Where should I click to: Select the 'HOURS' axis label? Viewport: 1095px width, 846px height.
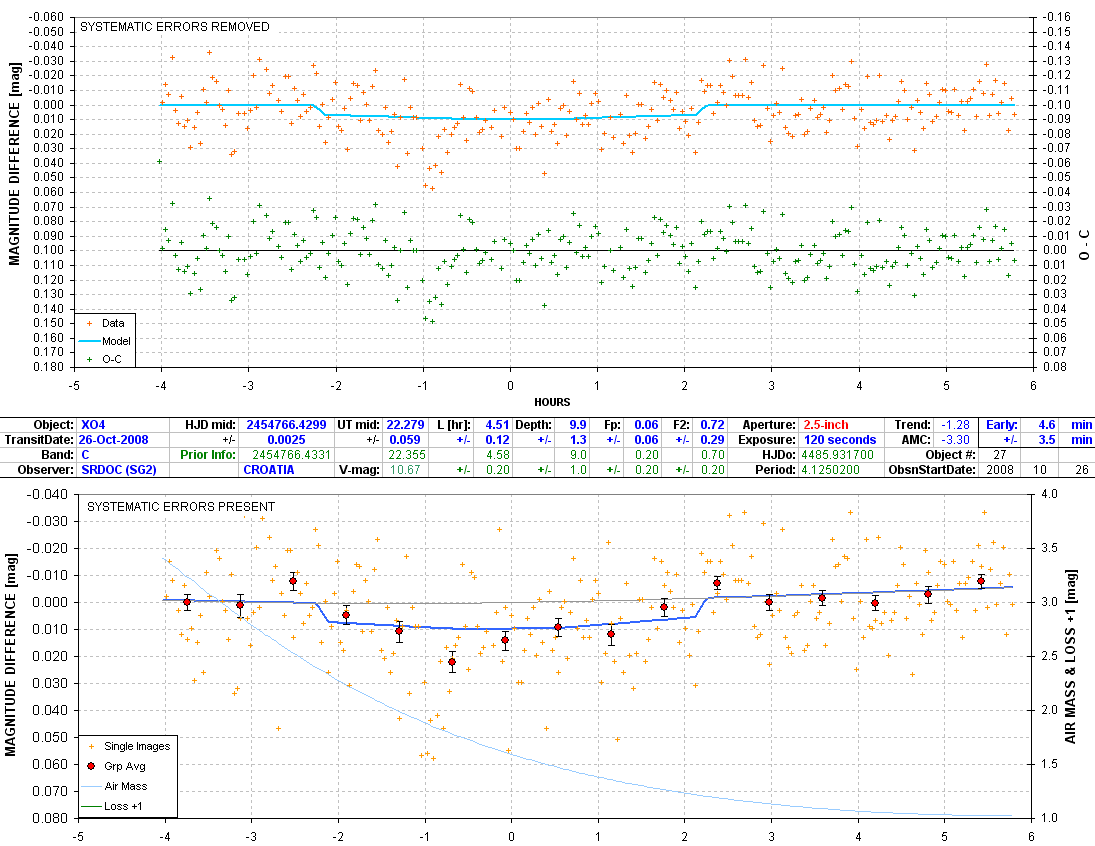[552, 402]
